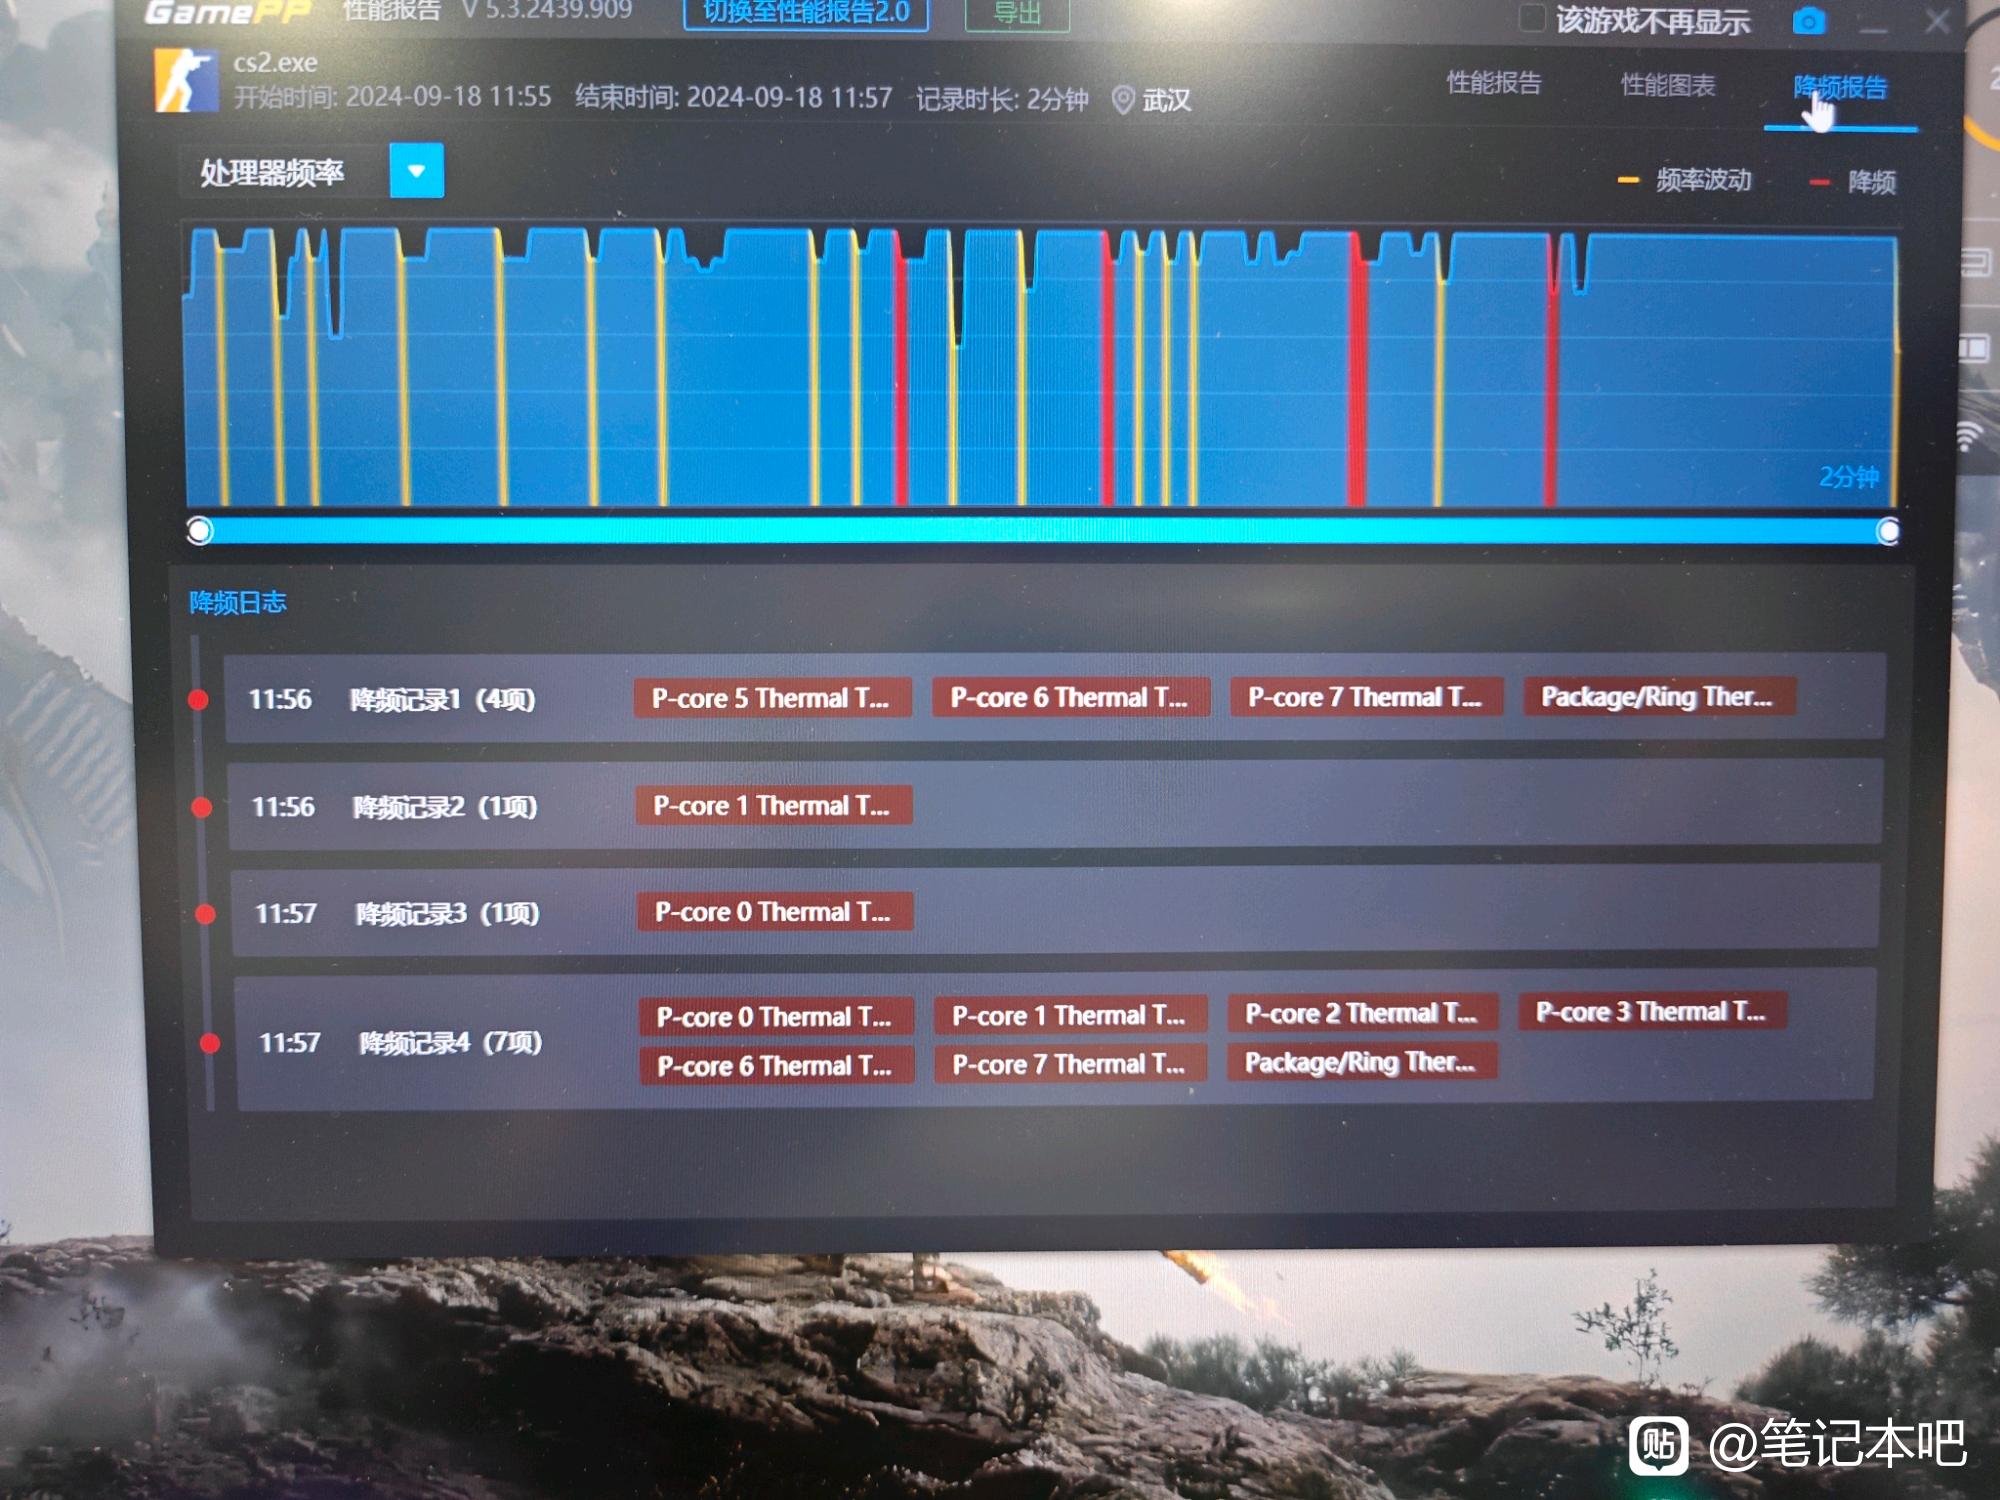Click the location pin icon beside 武汉
This screenshot has height=1500, width=2000.
tap(1123, 100)
